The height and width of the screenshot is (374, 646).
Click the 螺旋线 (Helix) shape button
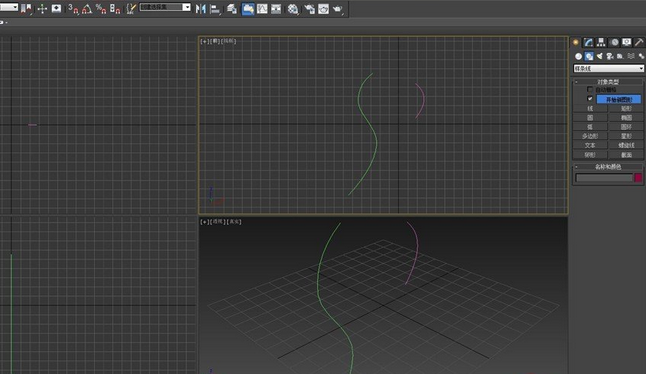point(626,145)
